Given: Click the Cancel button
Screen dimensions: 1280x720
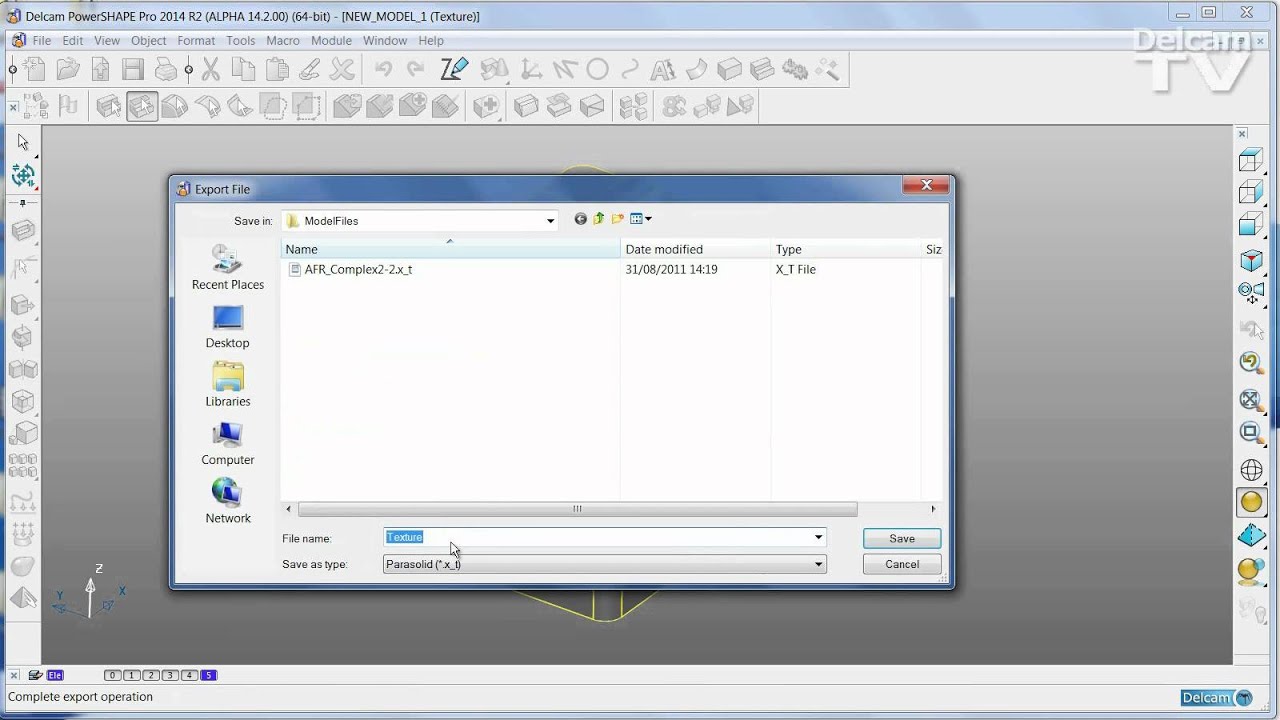Looking at the screenshot, I should (x=902, y=564).
